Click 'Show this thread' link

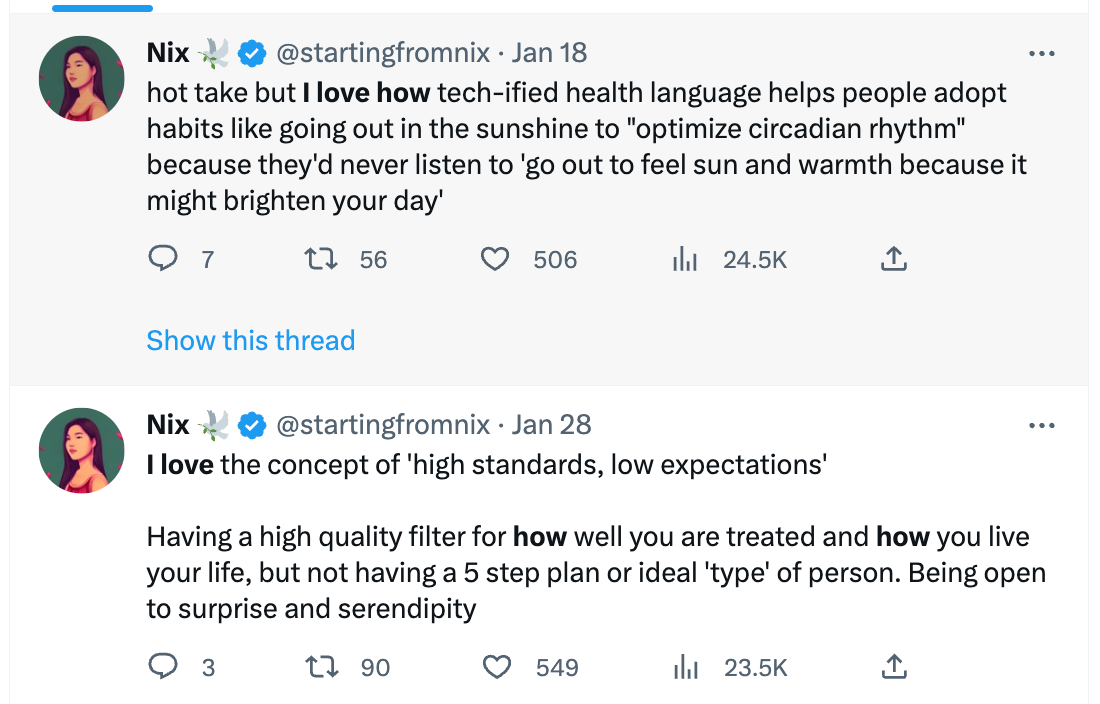click(250, 341)
